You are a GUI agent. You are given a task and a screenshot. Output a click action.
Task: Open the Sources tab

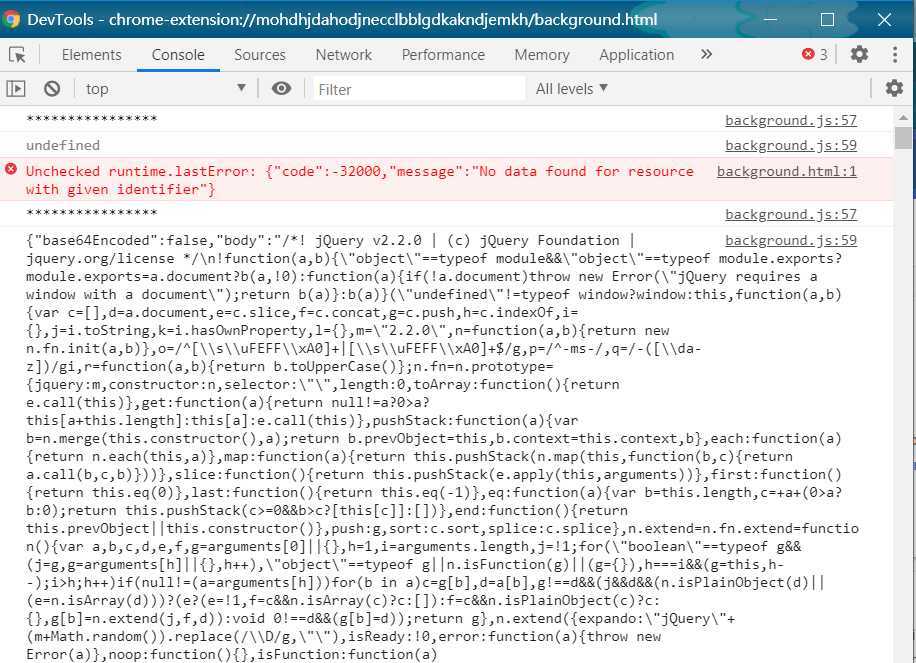260,55
